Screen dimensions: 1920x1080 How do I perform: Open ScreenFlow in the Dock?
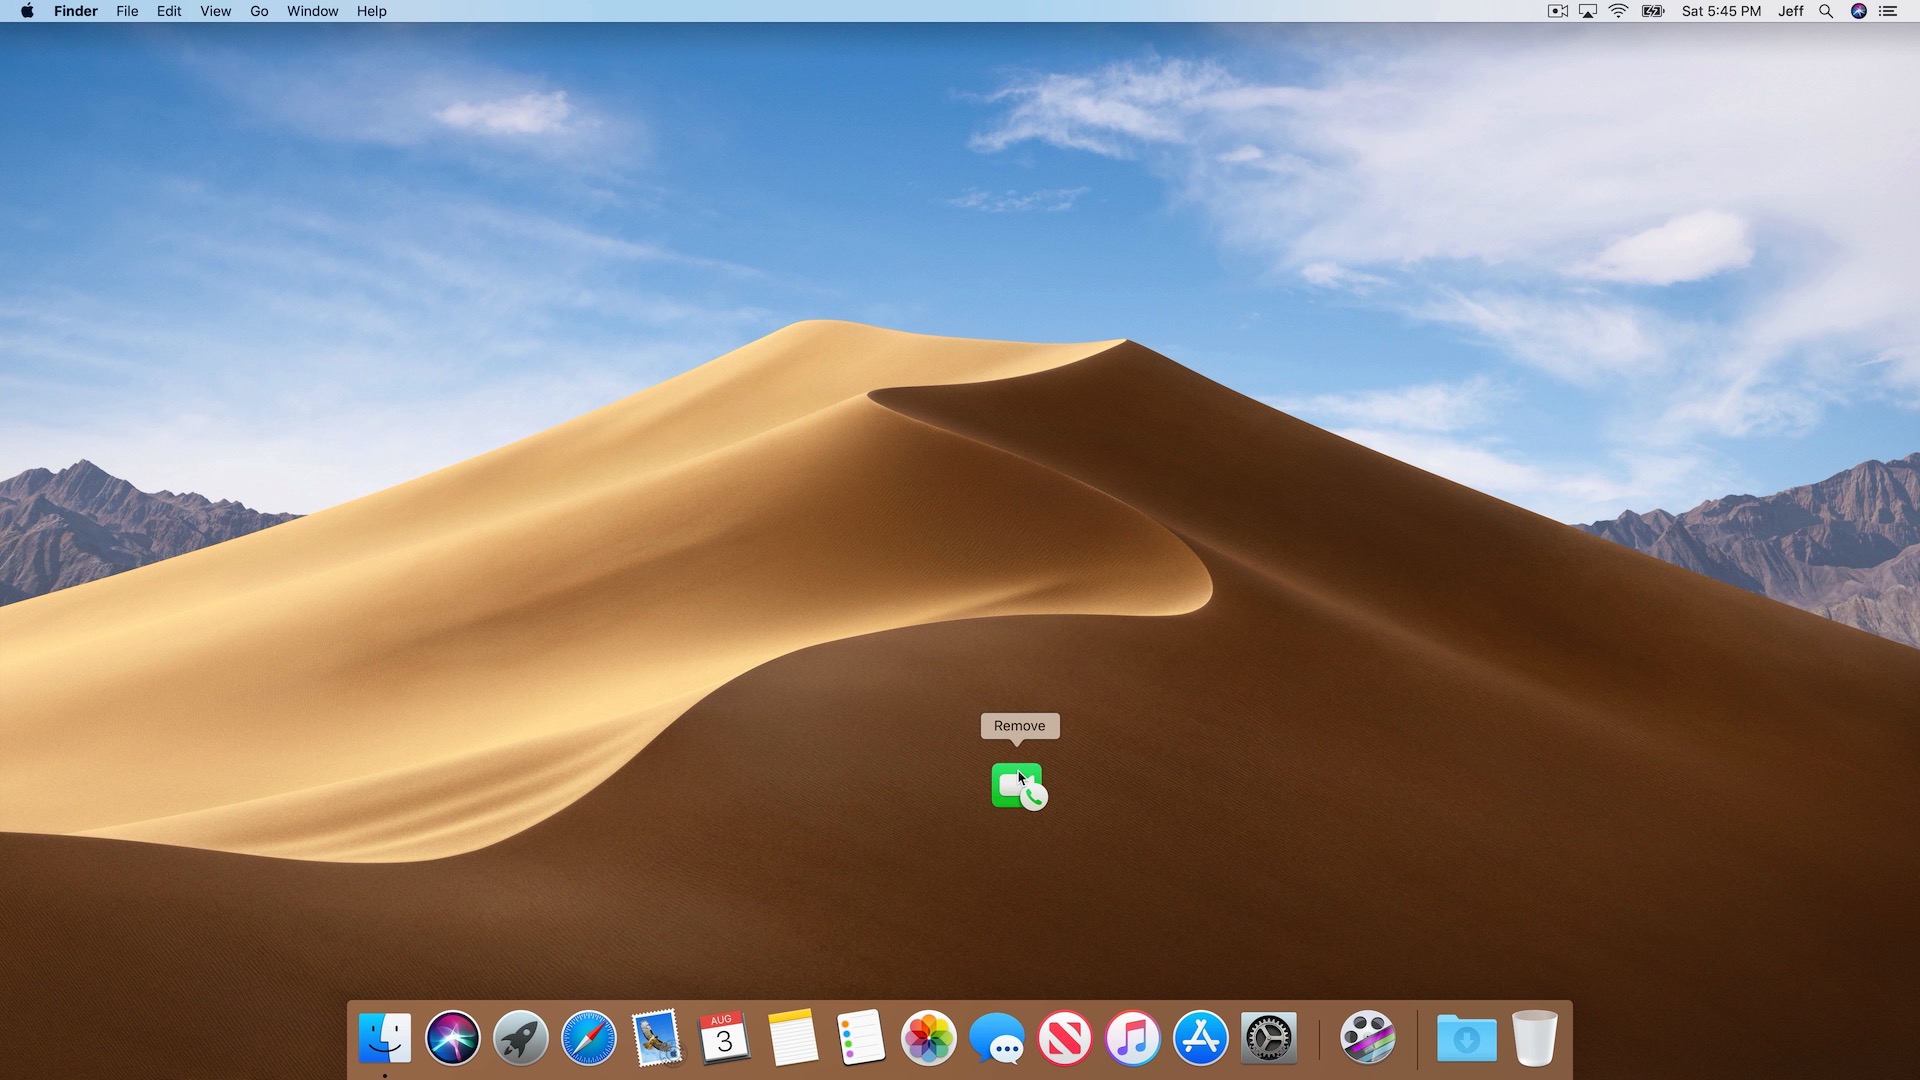pyautogui.click(x=1369, y=1038)
